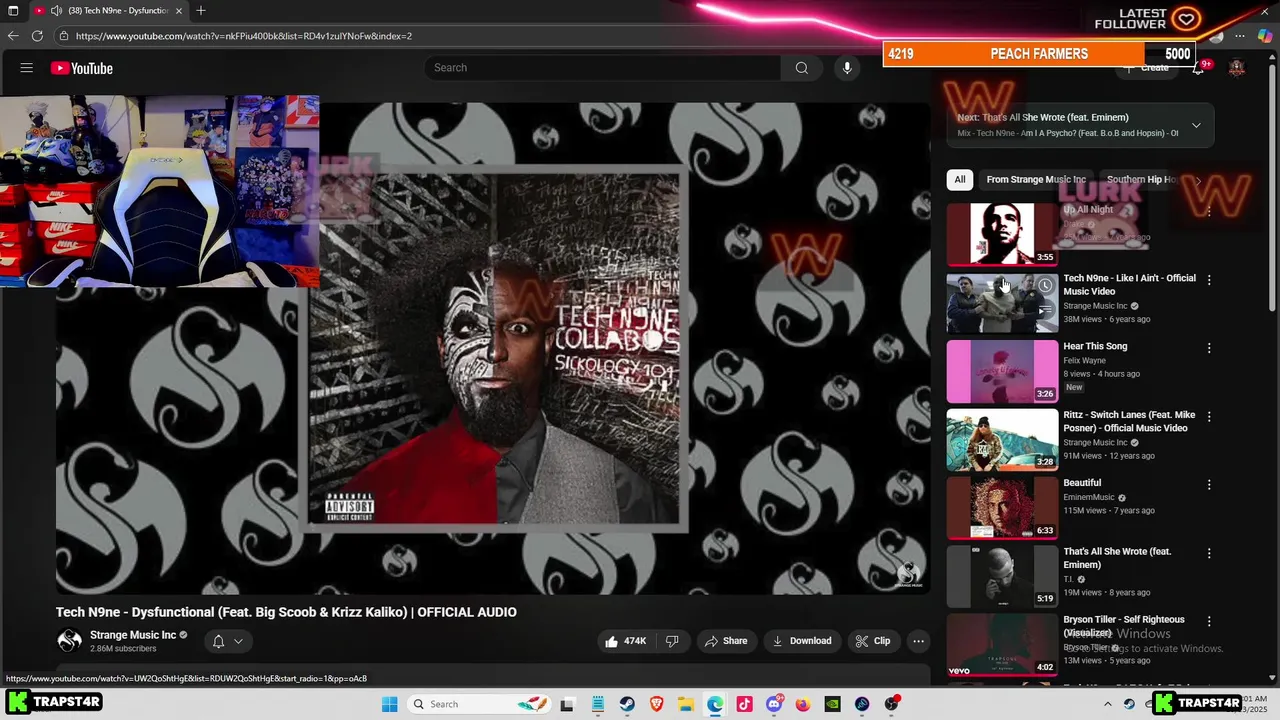Dislike the video with thumbs down
This screenshot has height=720, width=1280.
[x=672, y=641]
